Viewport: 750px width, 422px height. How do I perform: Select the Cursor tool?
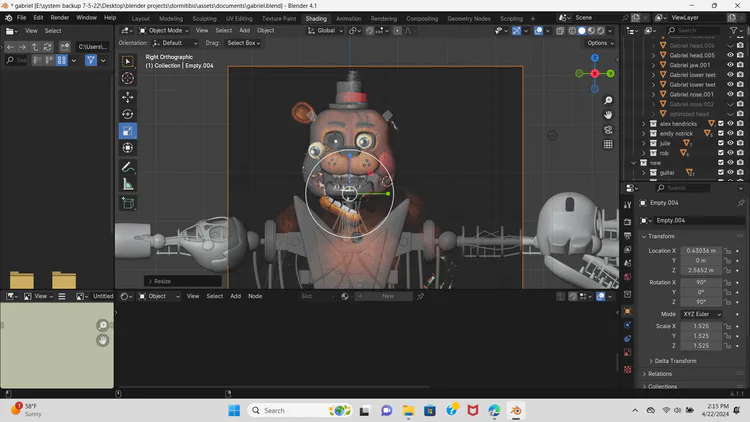click(128, 78)
